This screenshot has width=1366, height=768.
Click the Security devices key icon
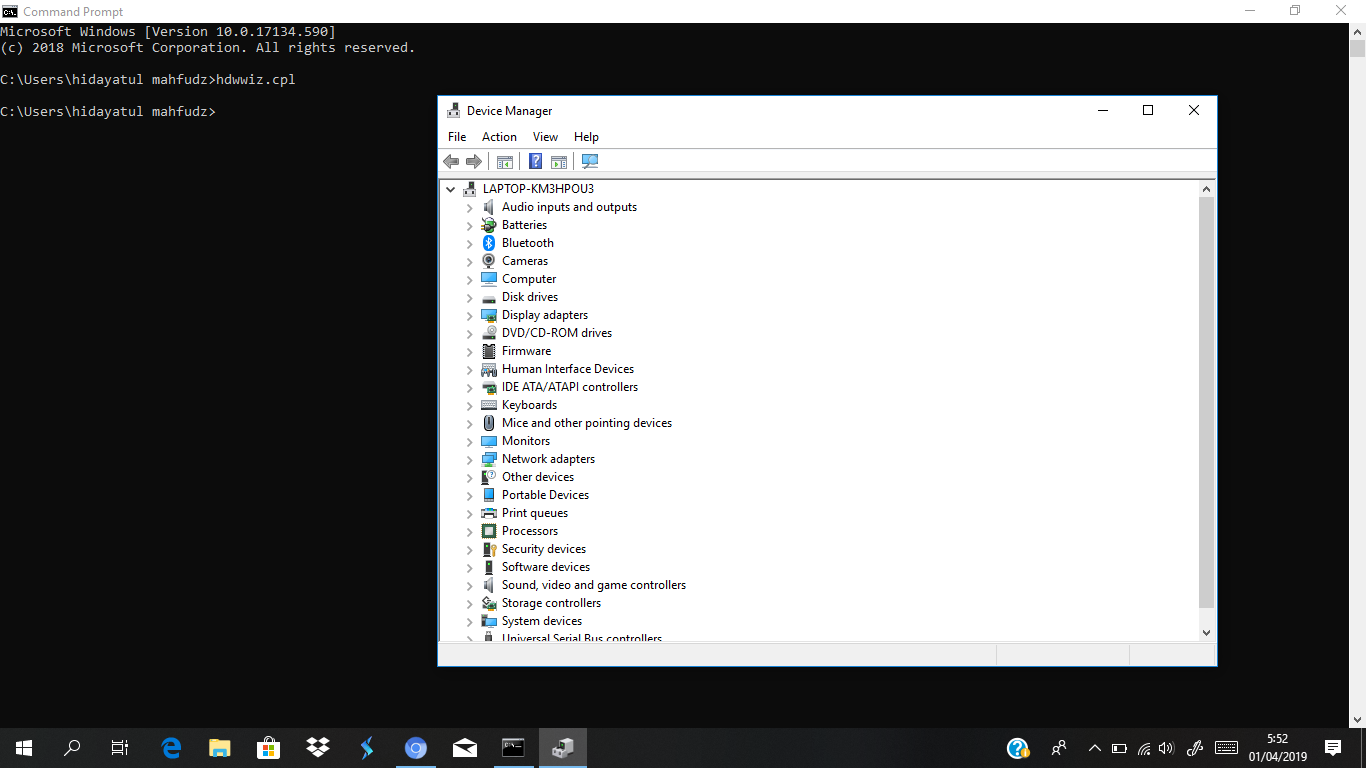click(x=489, y=549)
